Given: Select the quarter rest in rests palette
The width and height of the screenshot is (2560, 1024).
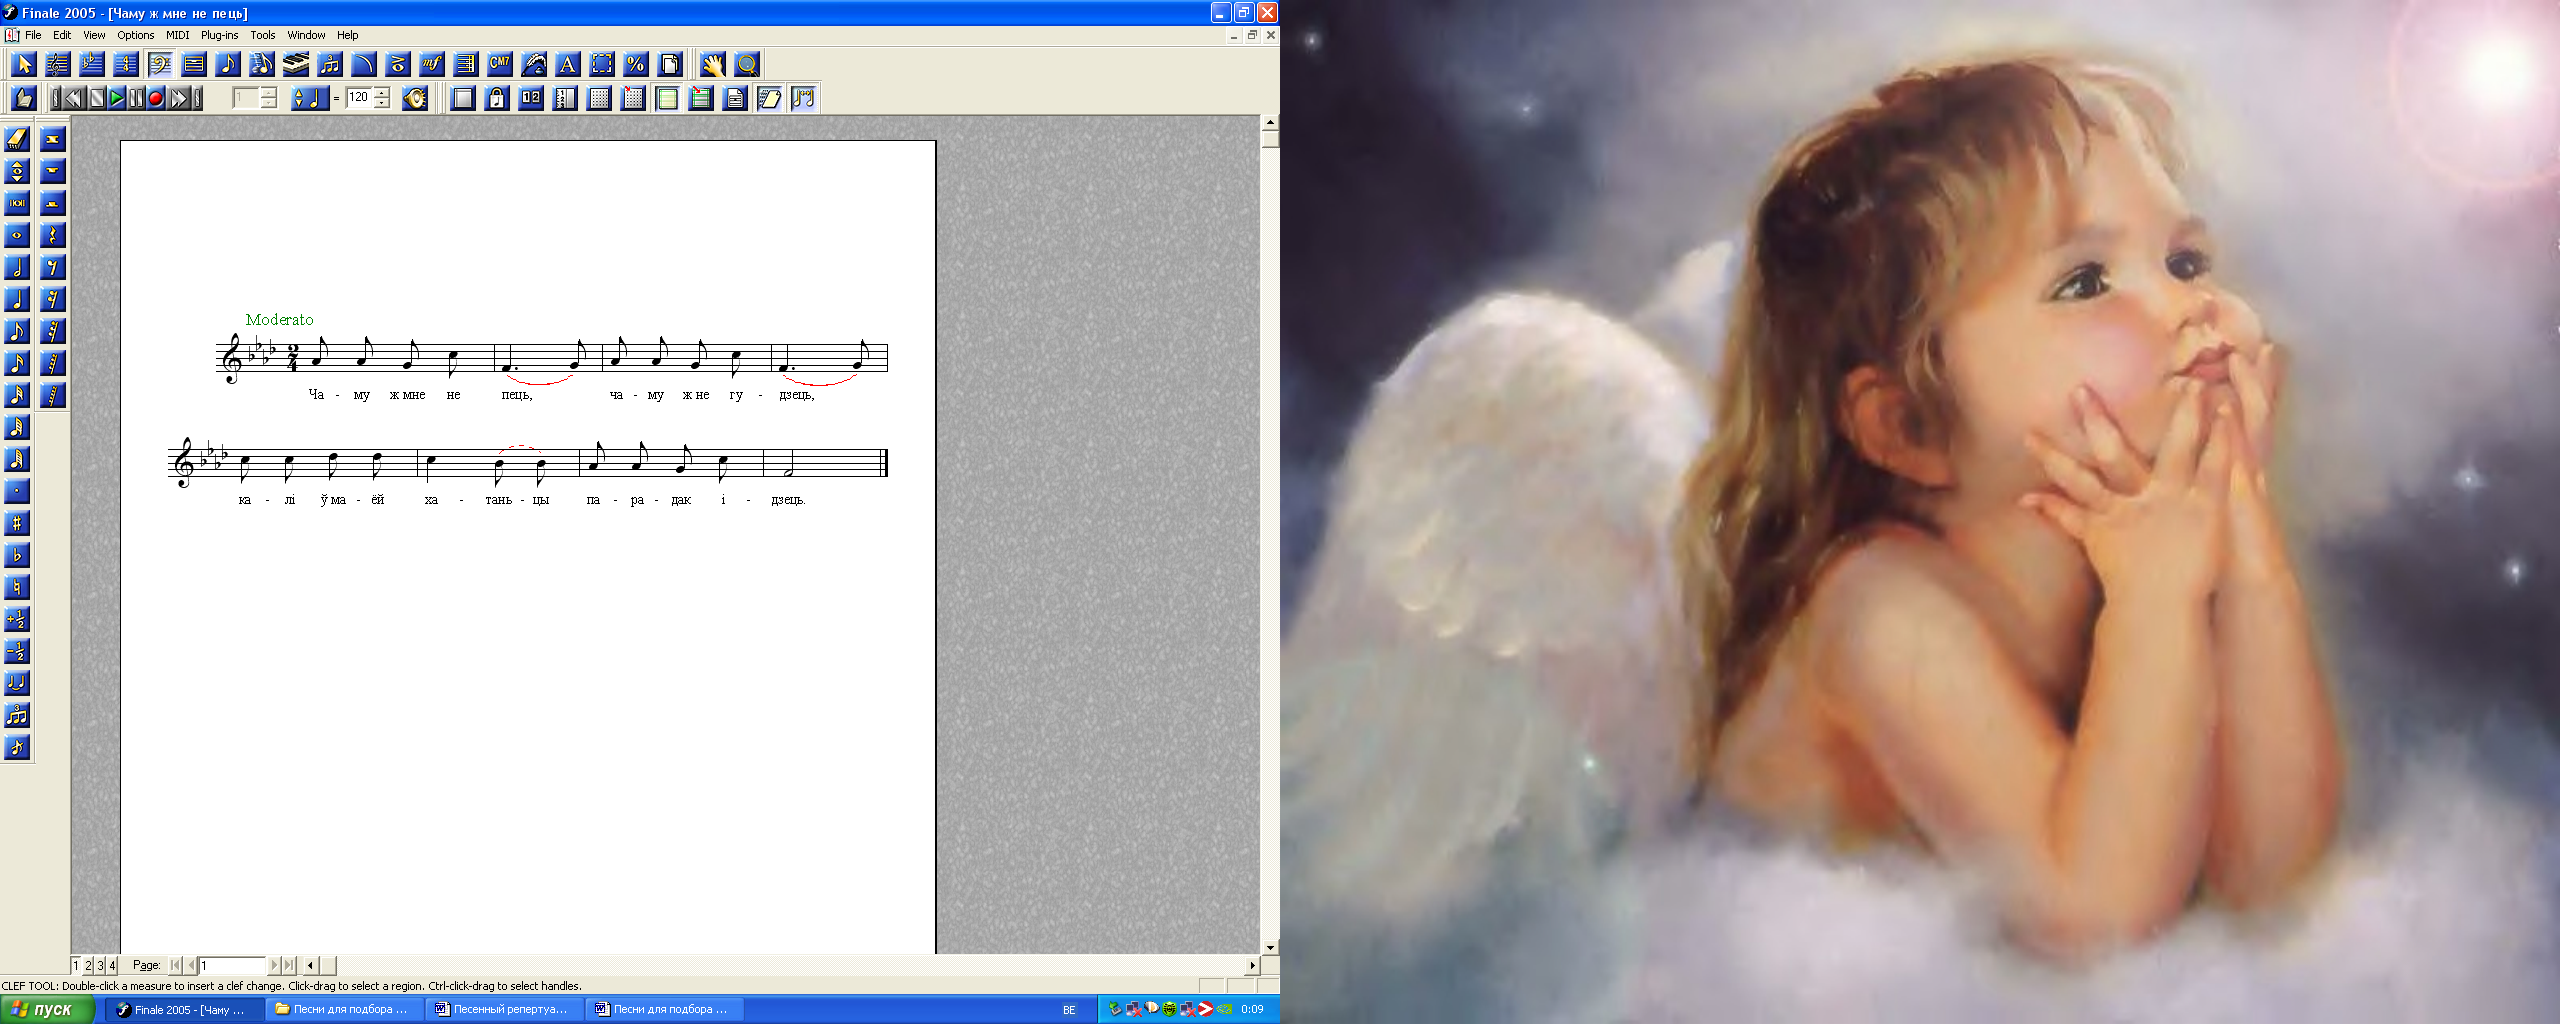Looking at the screenshot, I should click(53, 235).
